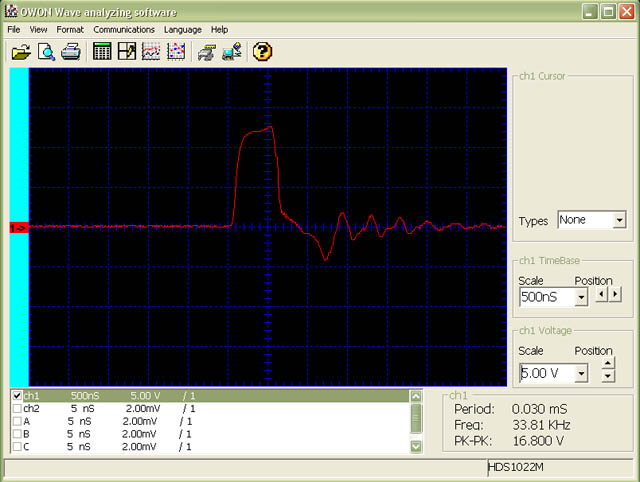
Task: Click the grey device transfer icon
Action: click(x=207, y=53)
